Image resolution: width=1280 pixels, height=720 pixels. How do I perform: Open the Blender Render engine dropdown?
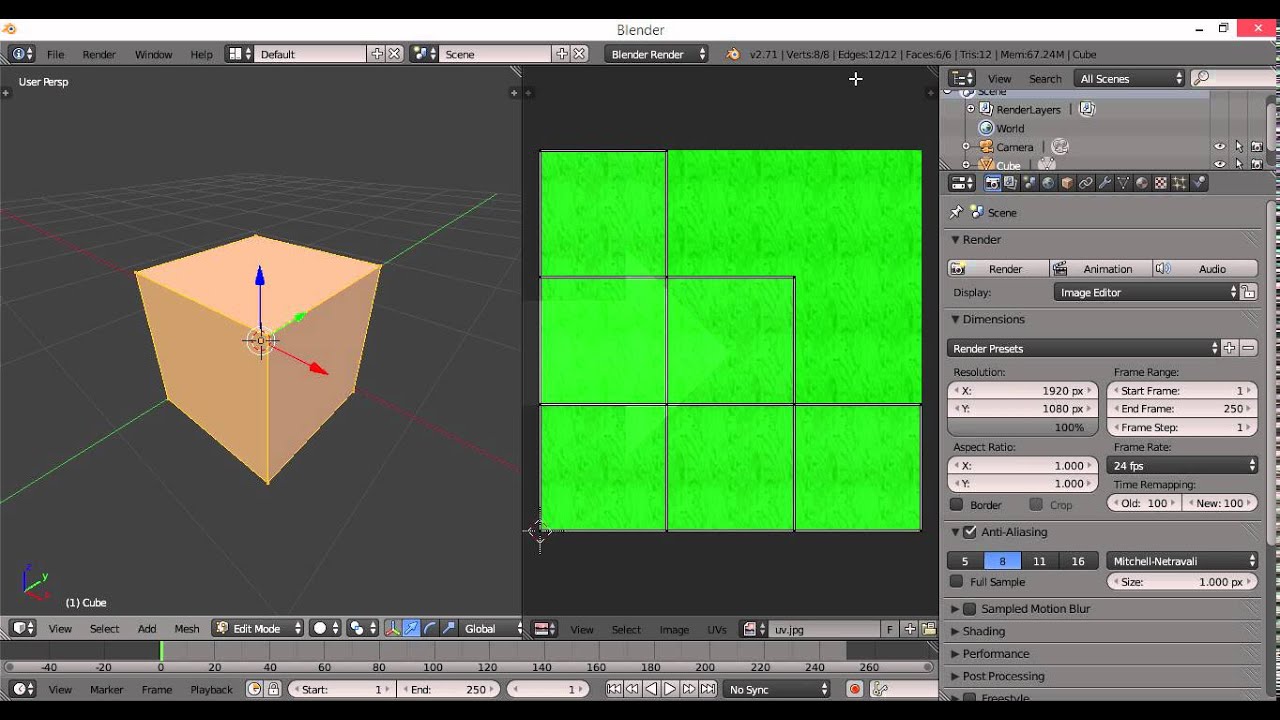(x=656, y=54)
